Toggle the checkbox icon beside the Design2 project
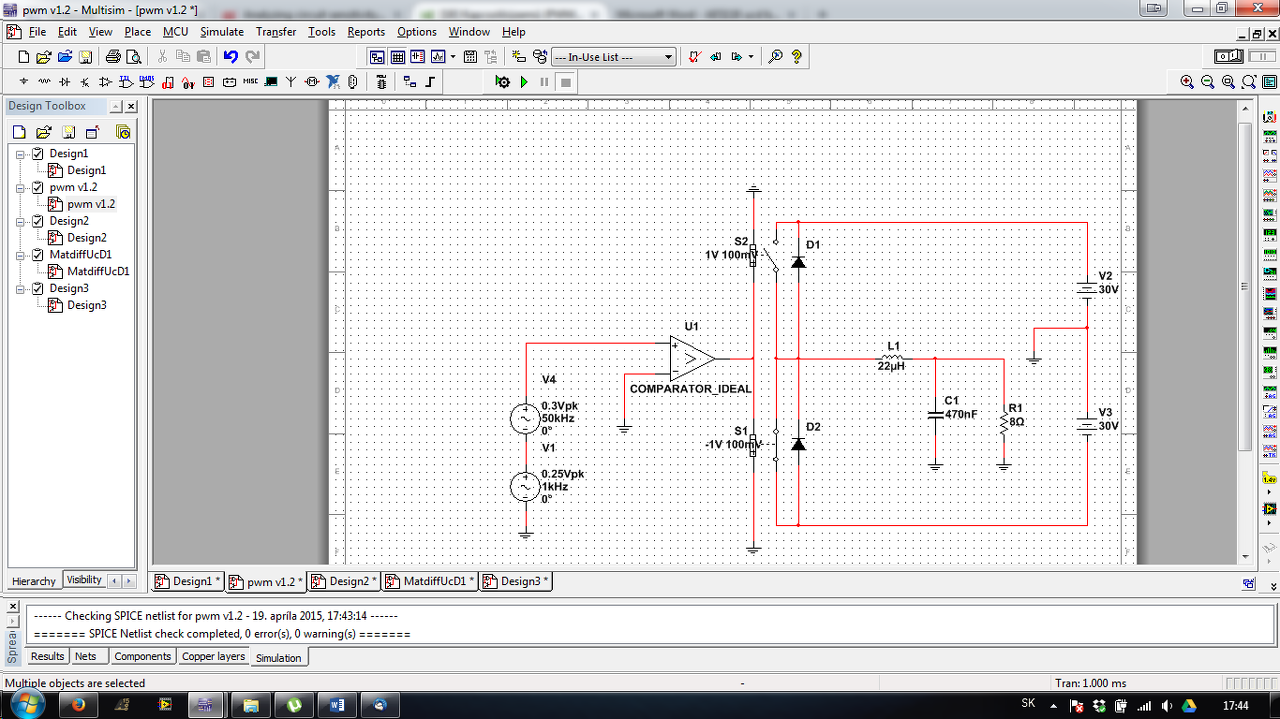Image resolution: width=1280 pixels, height=719 pixels. [38, 221]
